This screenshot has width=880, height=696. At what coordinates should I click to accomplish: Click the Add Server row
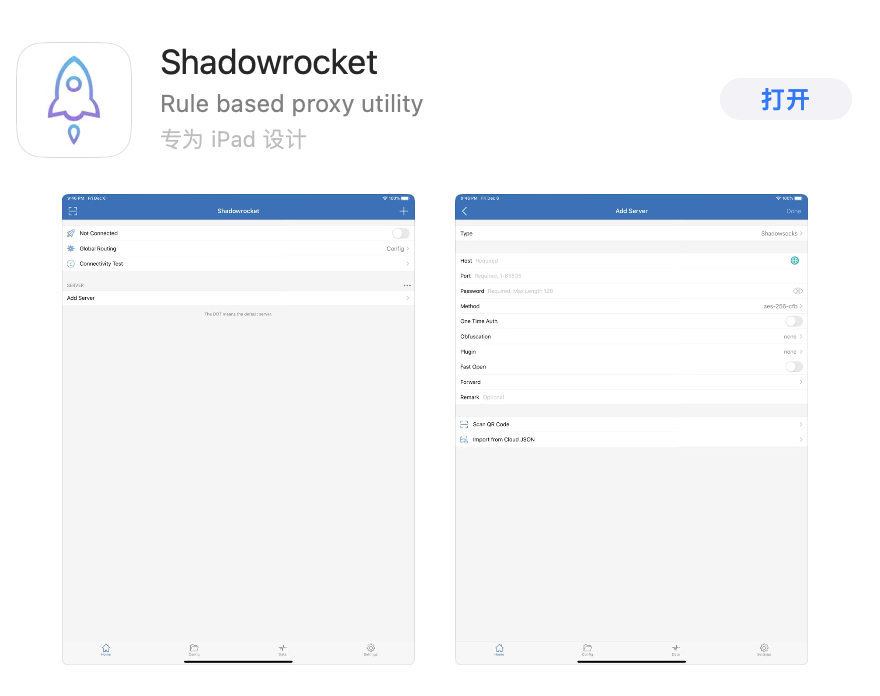click(x=238, y=298)
